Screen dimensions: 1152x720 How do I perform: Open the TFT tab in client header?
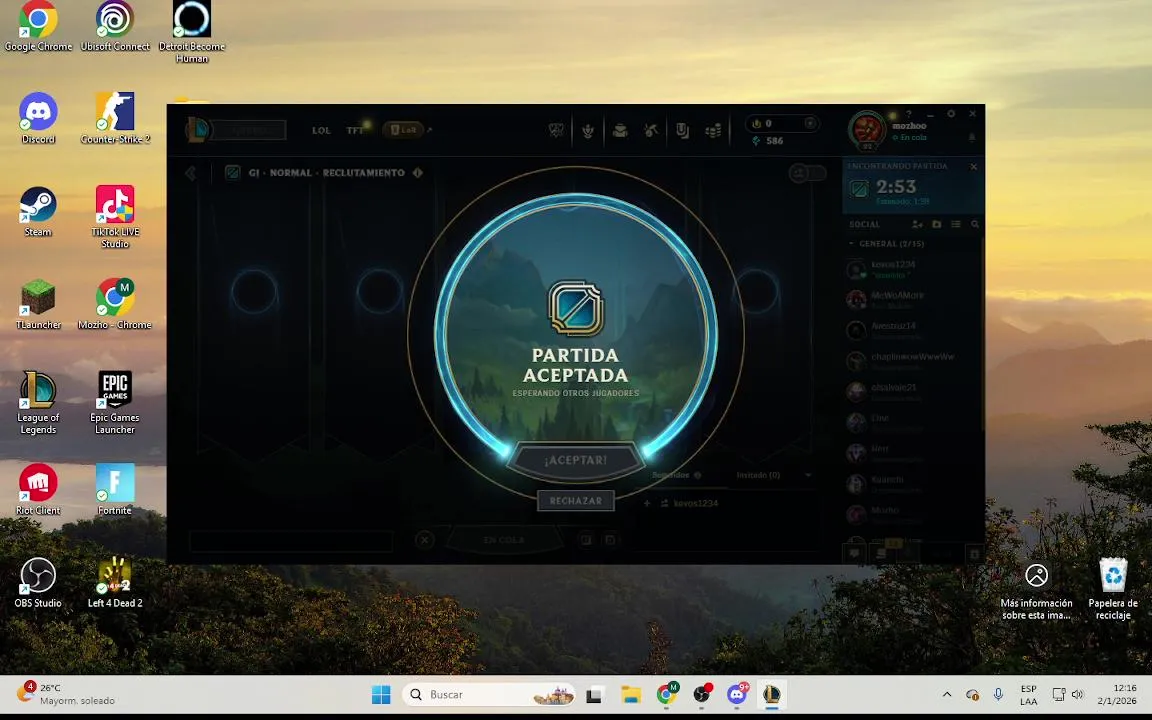[x=355, y=130]
